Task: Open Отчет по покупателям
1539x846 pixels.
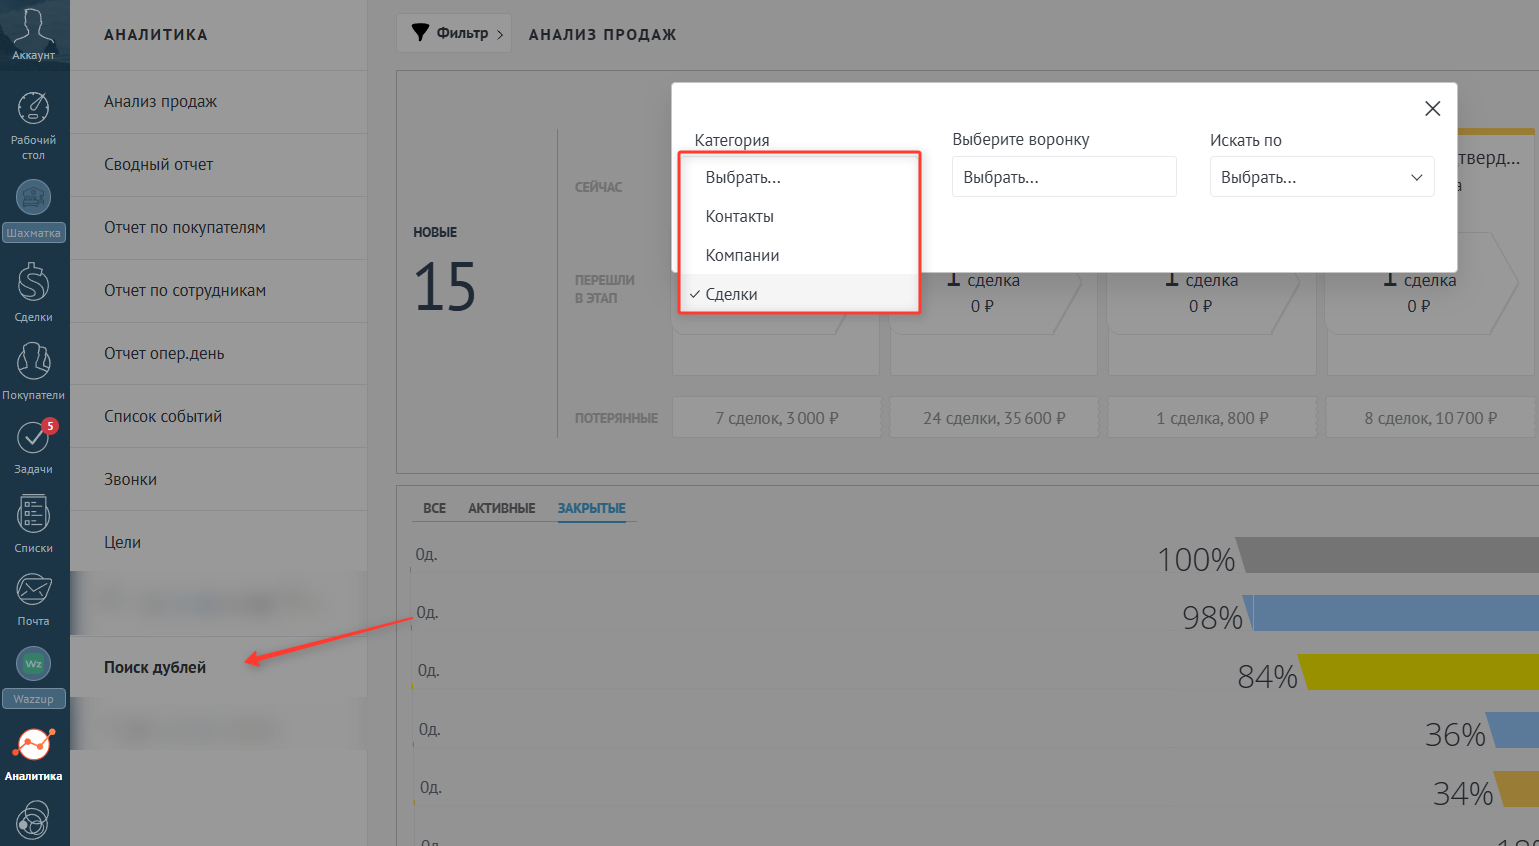Action: pyautogui.click(x=219, y=228)
